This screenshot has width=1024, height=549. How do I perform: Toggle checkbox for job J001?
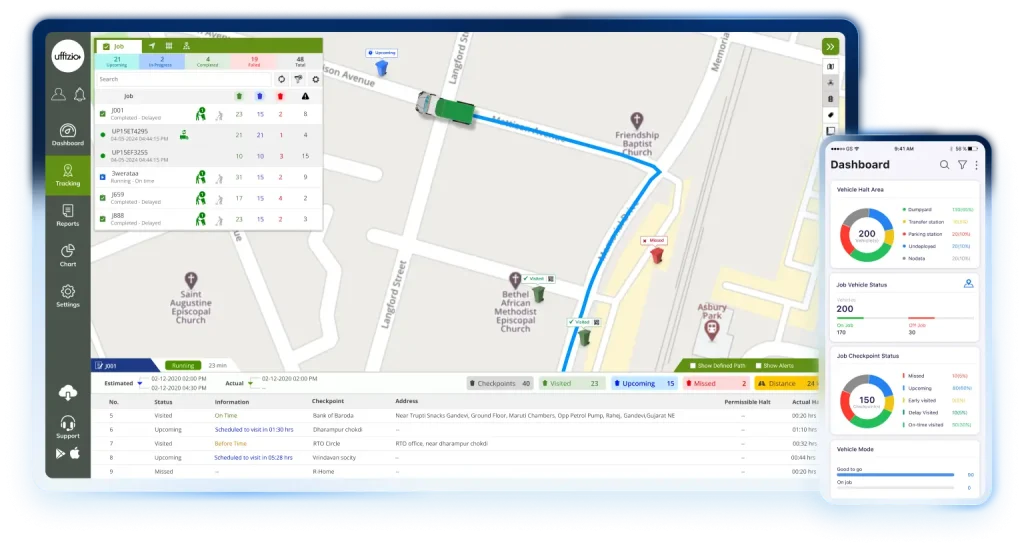103,113
